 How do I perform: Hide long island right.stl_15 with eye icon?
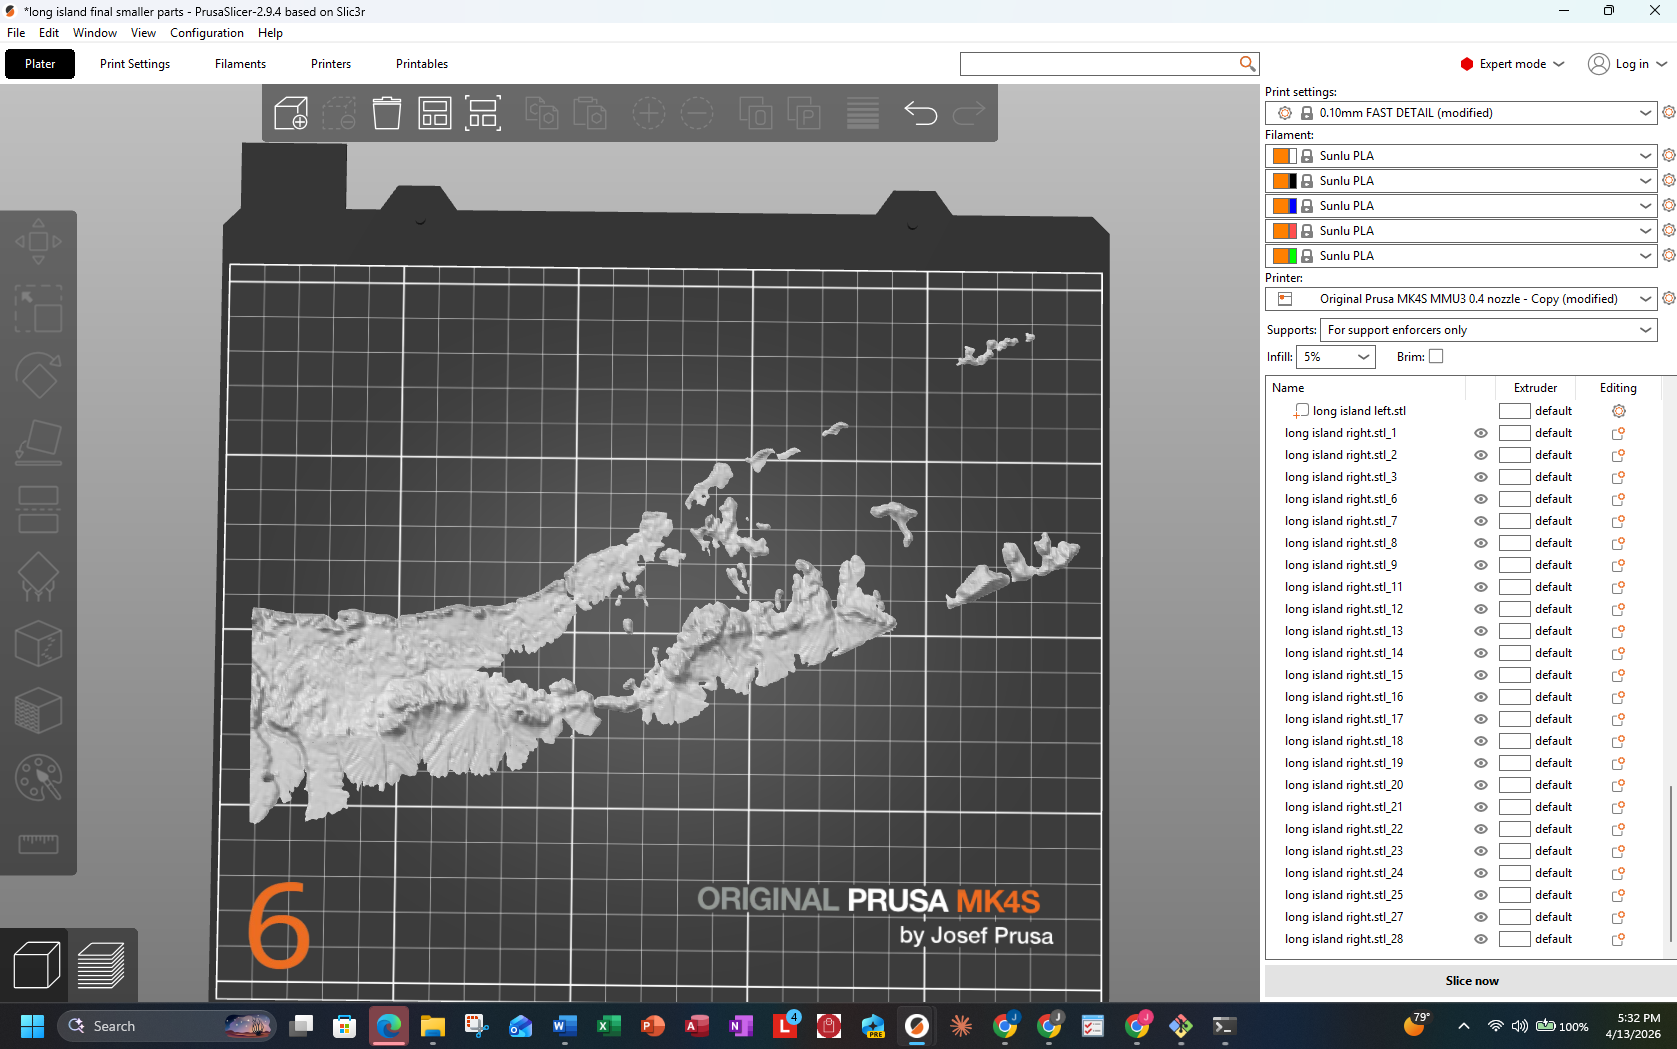pos(1481,675)
